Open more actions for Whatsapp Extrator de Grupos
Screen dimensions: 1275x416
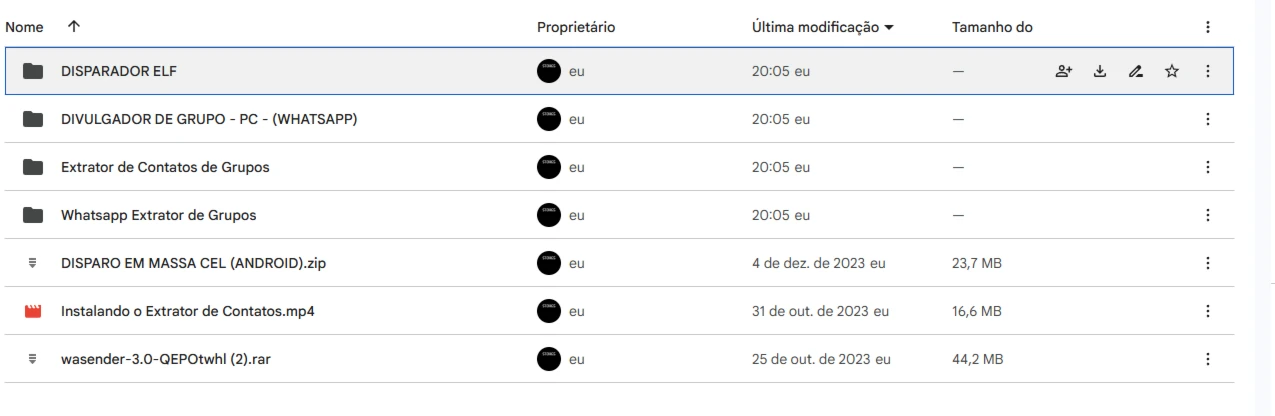pos(1208,215)
